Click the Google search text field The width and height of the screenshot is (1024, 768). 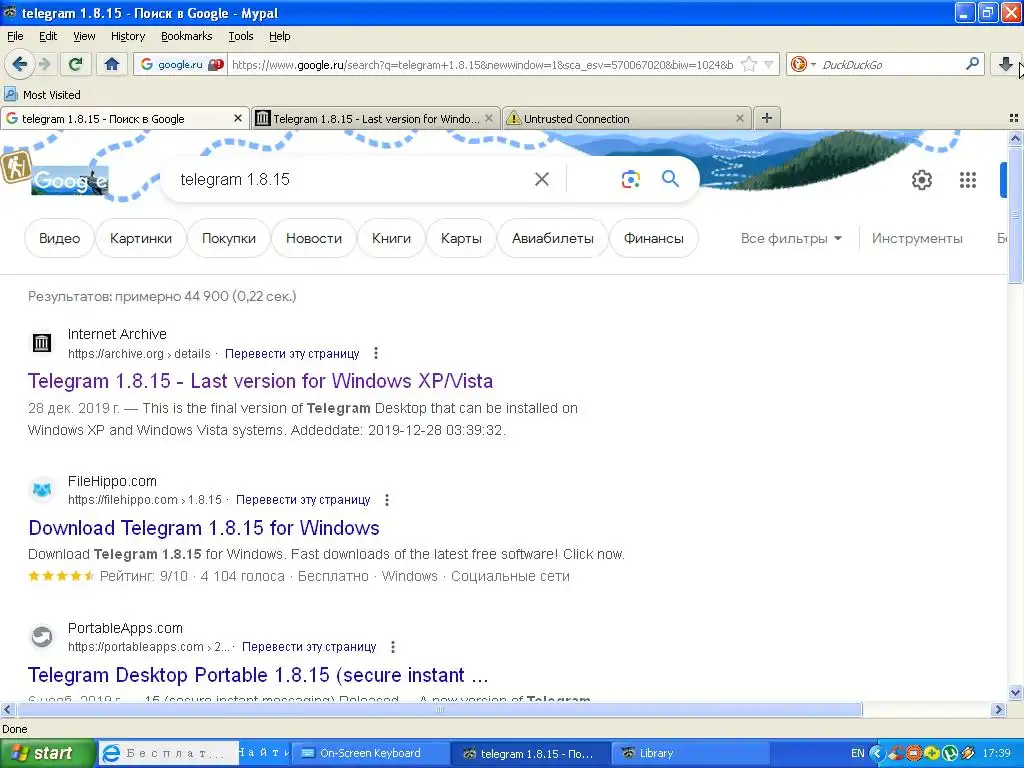pyautogui.click(x=353, y=179)
